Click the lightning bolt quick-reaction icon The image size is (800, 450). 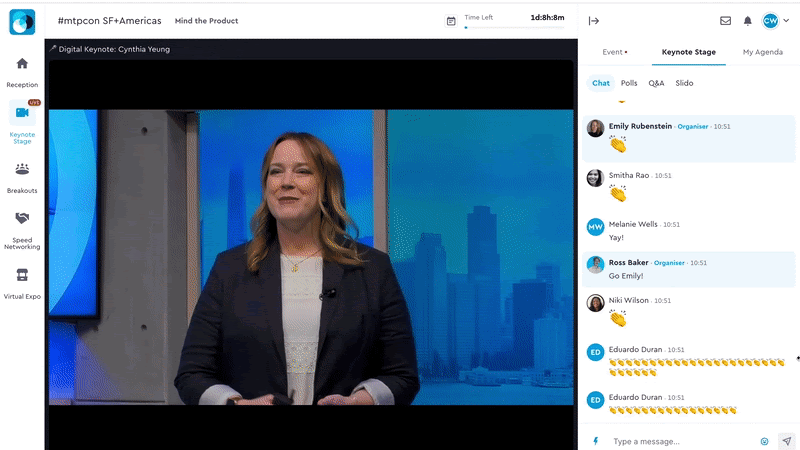click(596, 441)
